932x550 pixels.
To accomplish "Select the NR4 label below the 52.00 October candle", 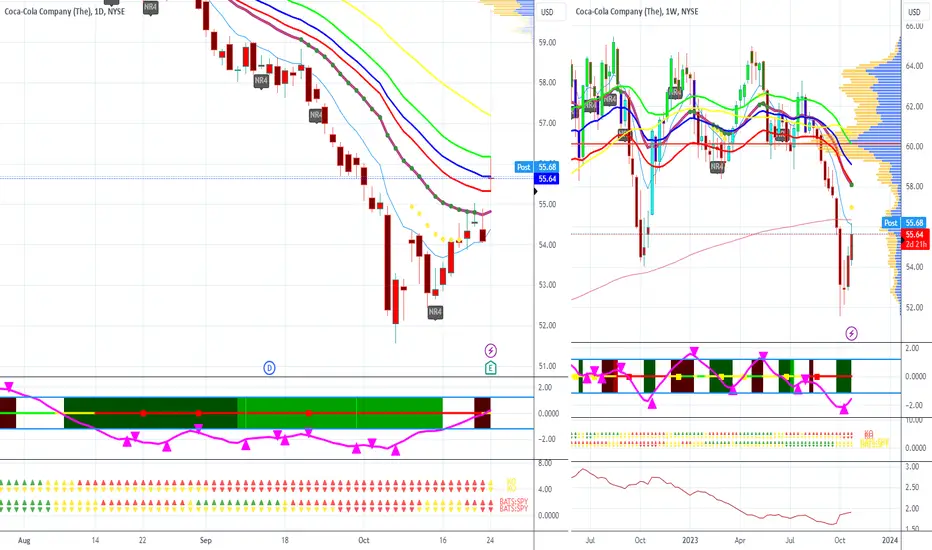I will click(x=435, y=312).
